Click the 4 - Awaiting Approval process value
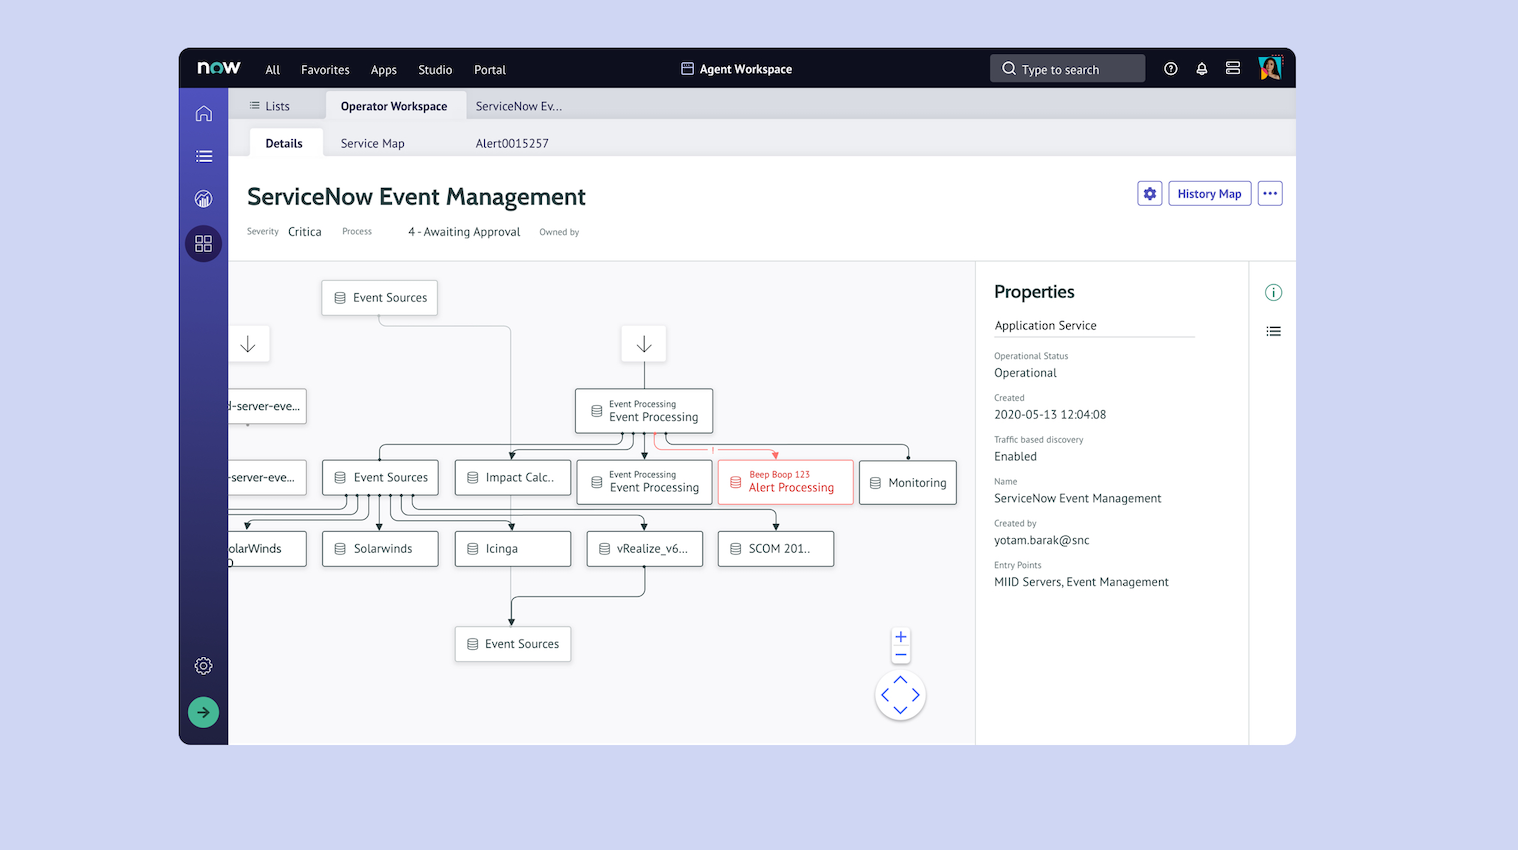Viewport: 1518px width, 850px height. (x=464, y=232)
